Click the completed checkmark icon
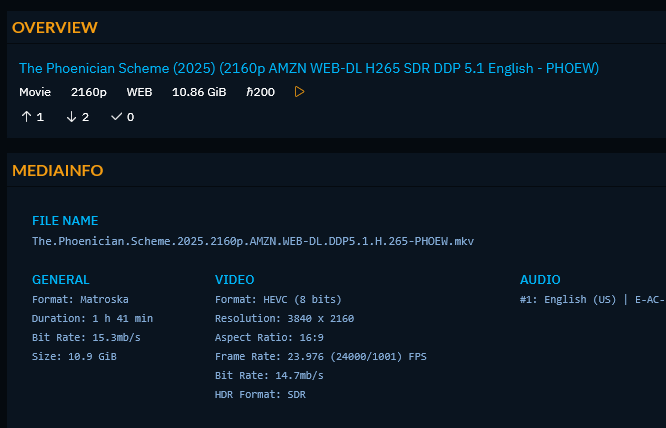Viewport: 666px width, 428px height. click(116, 116)
